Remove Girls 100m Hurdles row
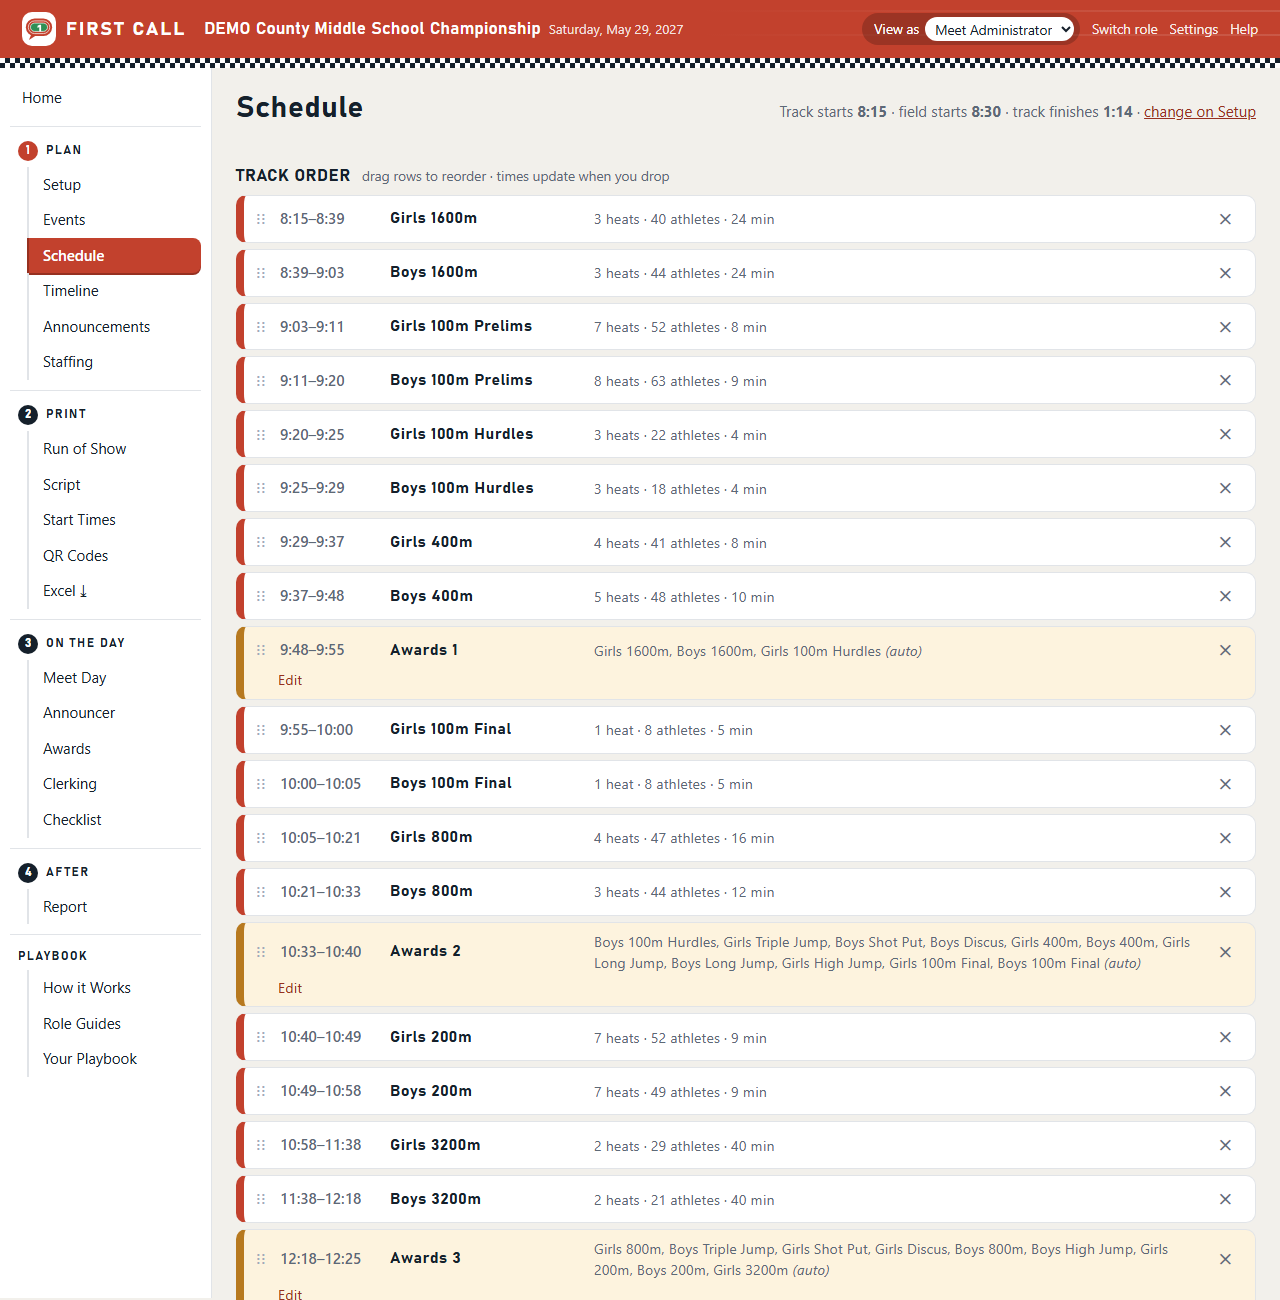The width and height of the screenshot is (1280, 1300). point(1225,434)
